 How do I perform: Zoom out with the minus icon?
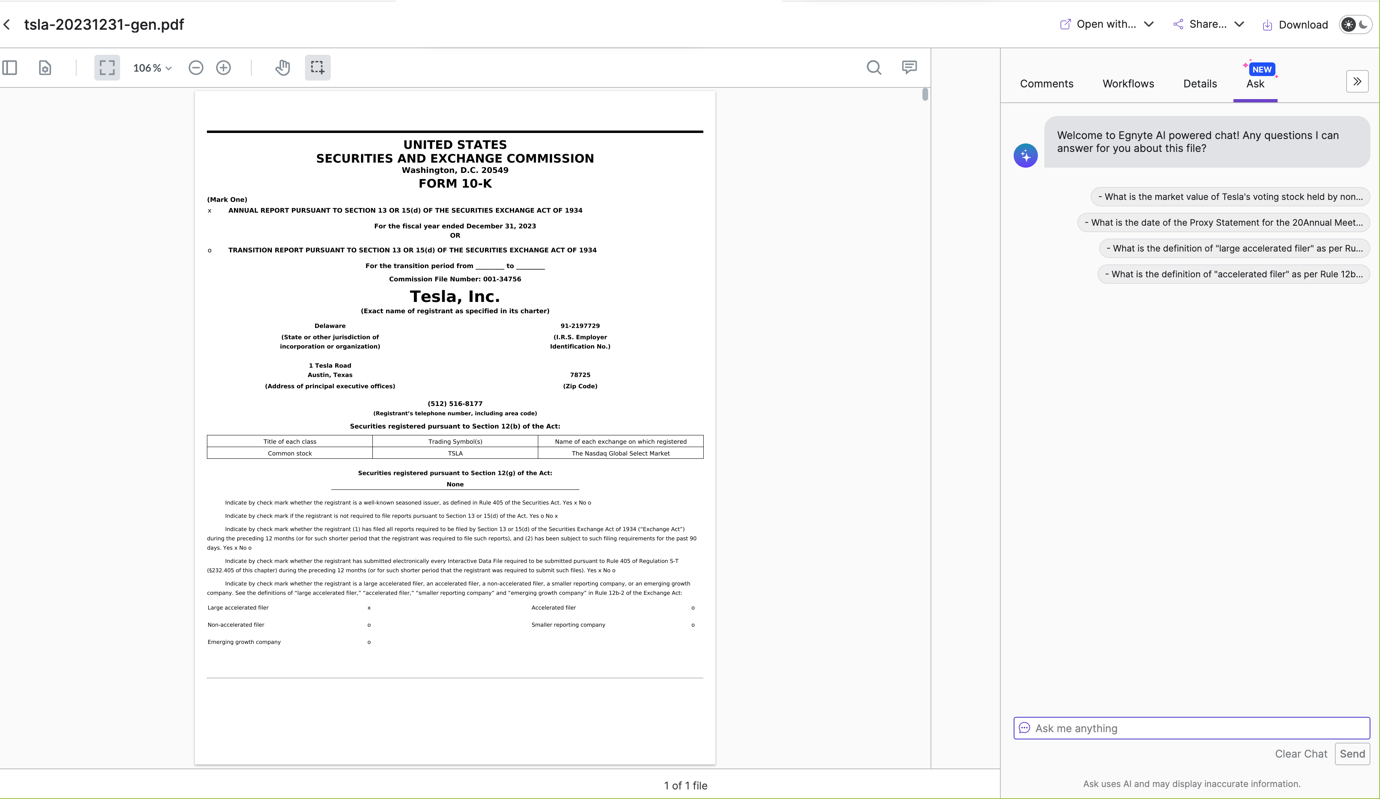click(196, 68)
